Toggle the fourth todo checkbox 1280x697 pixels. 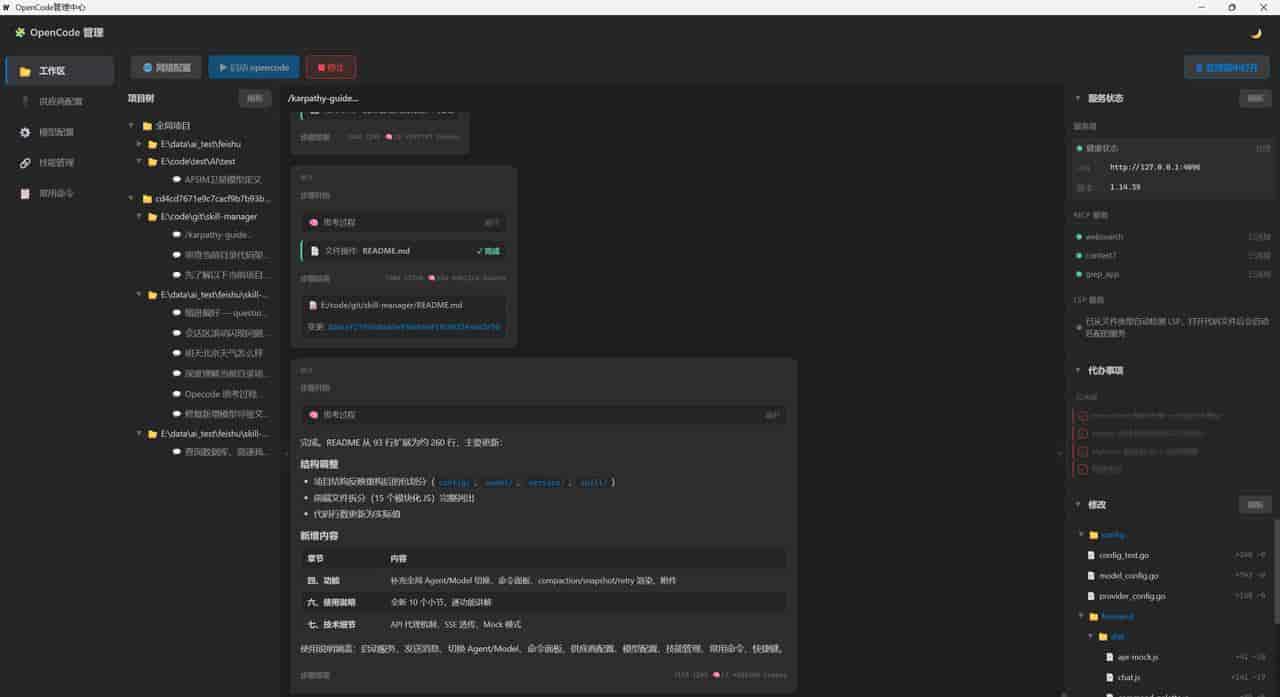pos(1082,469)
